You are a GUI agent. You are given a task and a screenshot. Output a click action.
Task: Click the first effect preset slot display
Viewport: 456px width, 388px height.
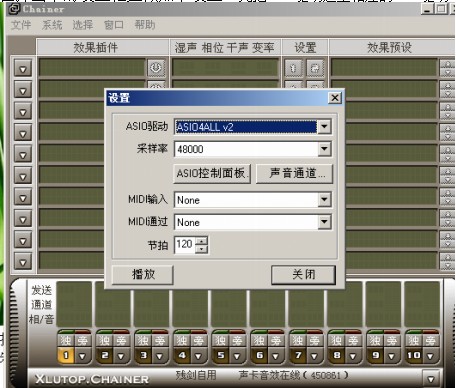(384, 68)
